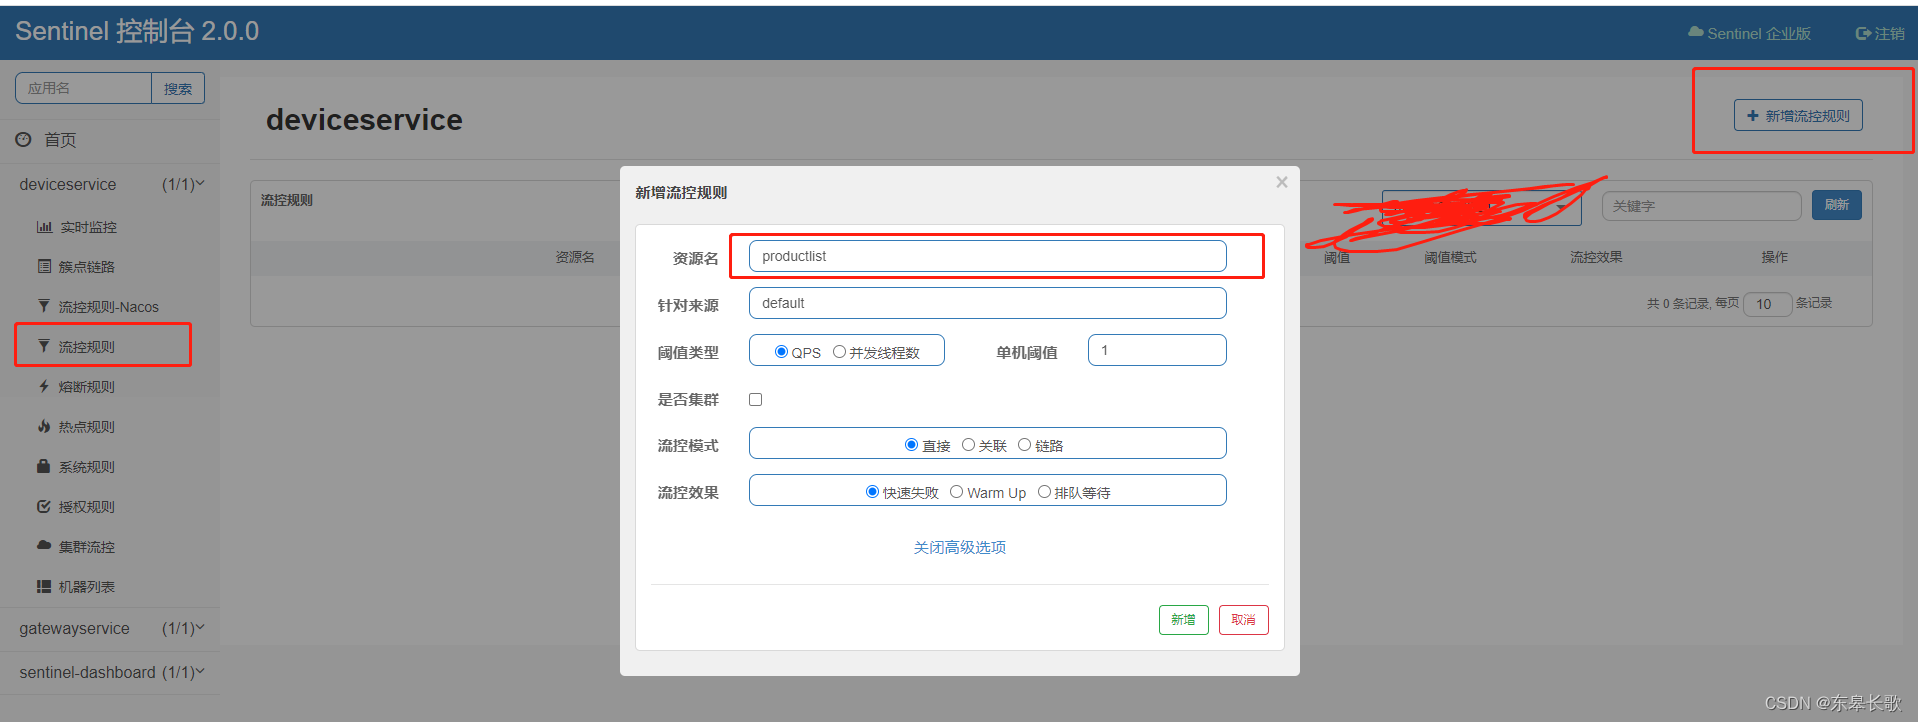Enable the 是否集群 checkbox
1918x722 pixels.
(x=756, y=399)
